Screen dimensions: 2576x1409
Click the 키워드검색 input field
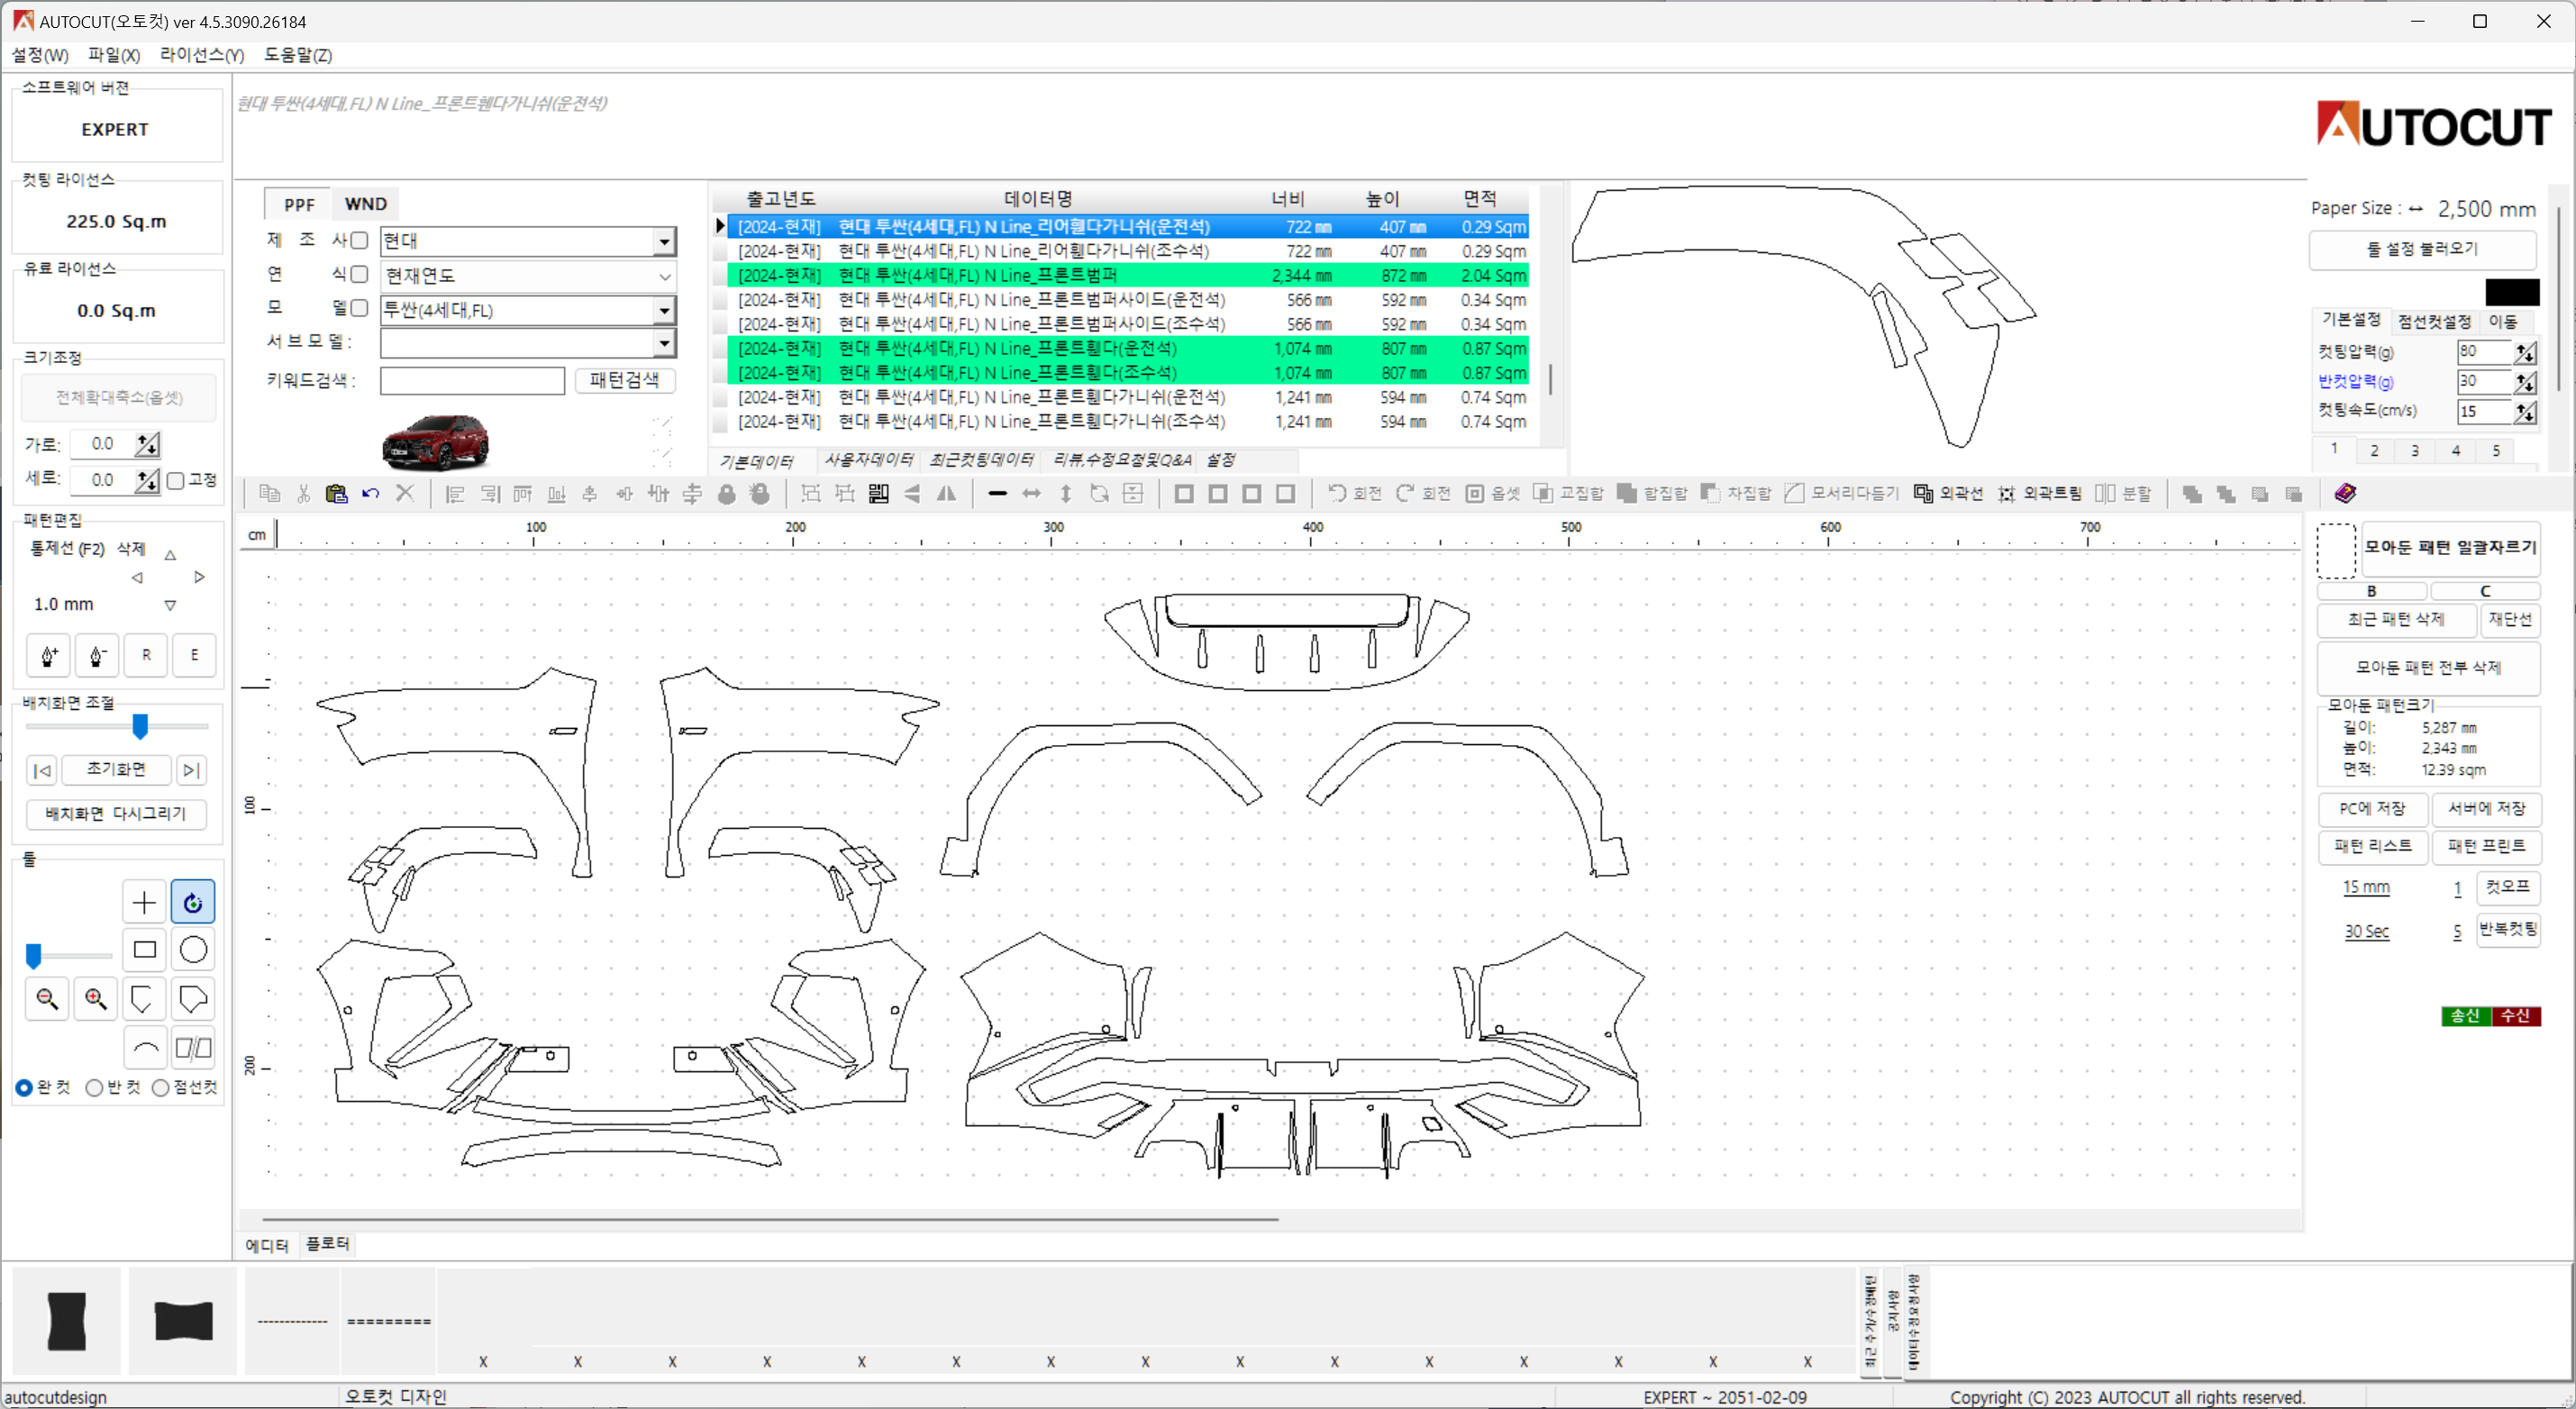472,381
